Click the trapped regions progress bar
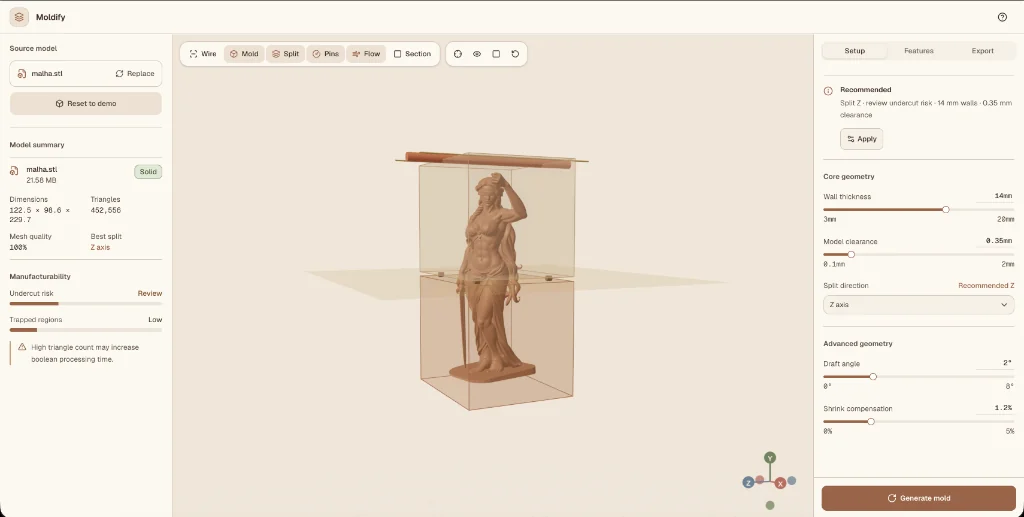The image size is (1024, 517). tap(86, 330)
